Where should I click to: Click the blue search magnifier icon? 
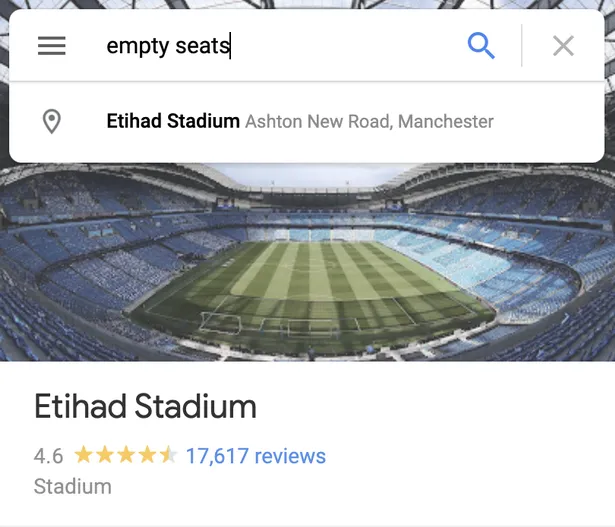tap(481, 46)
